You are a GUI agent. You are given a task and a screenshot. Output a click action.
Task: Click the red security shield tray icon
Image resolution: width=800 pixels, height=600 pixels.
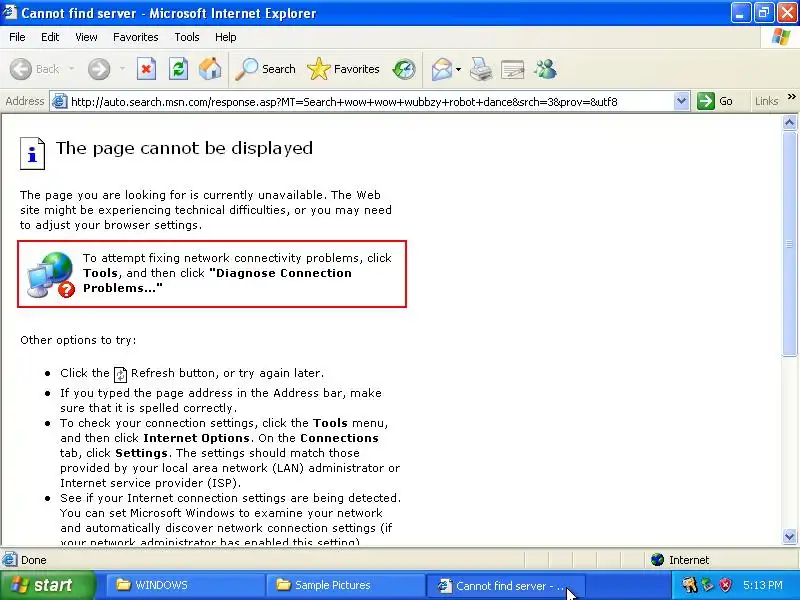coord(725,585)
